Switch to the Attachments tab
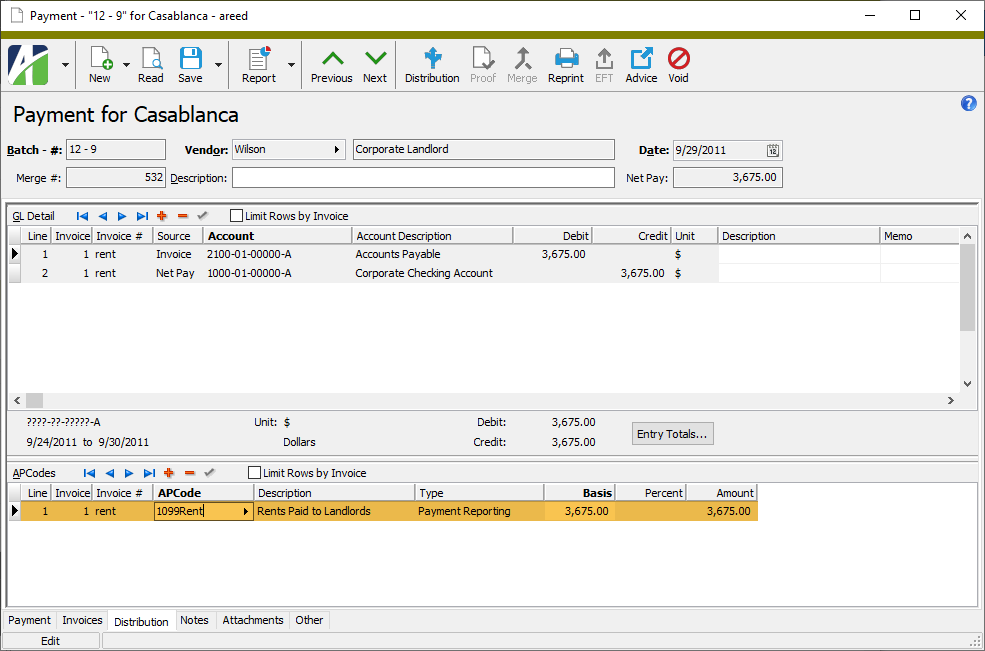 [x=253, y=620]
